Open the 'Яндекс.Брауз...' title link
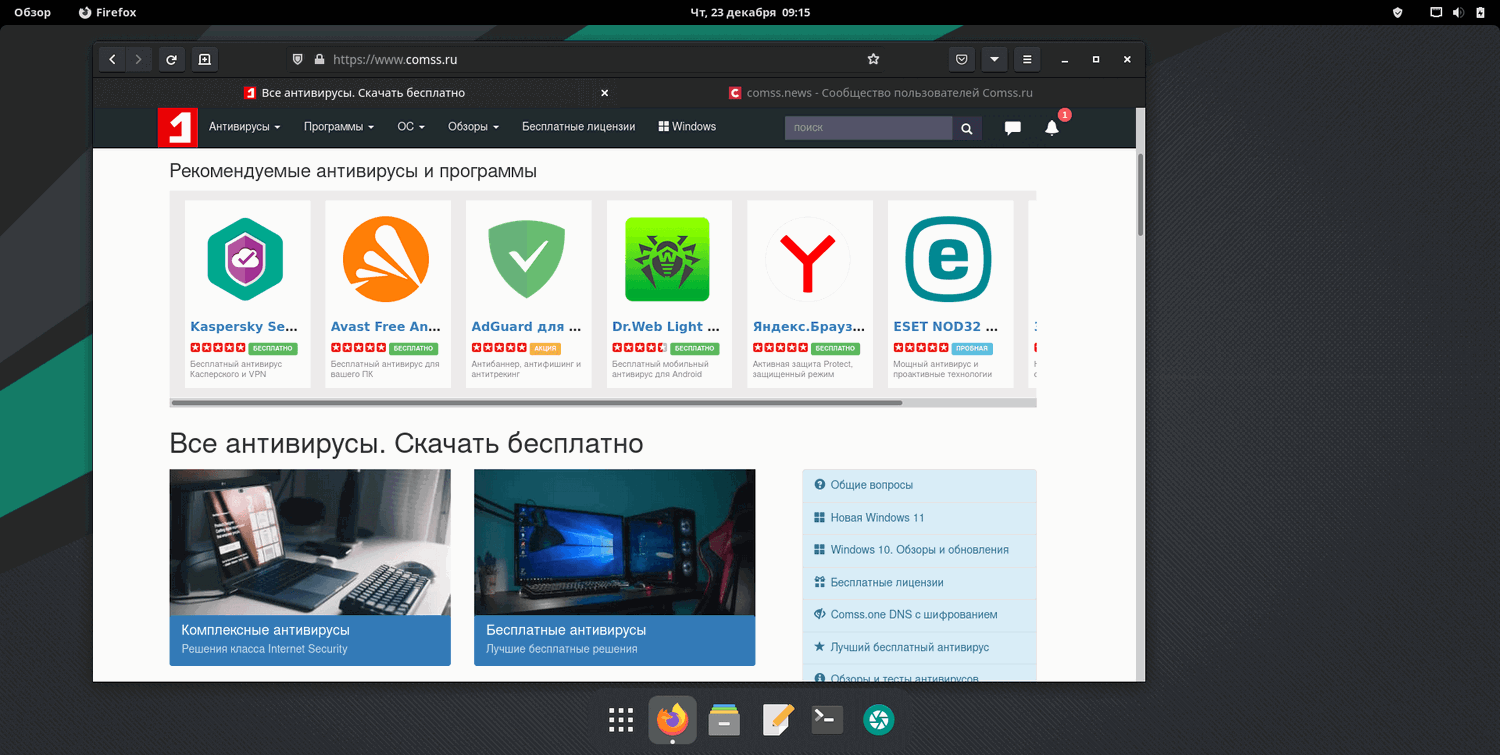The image size is (1500, 755). (x=807, y=327)
